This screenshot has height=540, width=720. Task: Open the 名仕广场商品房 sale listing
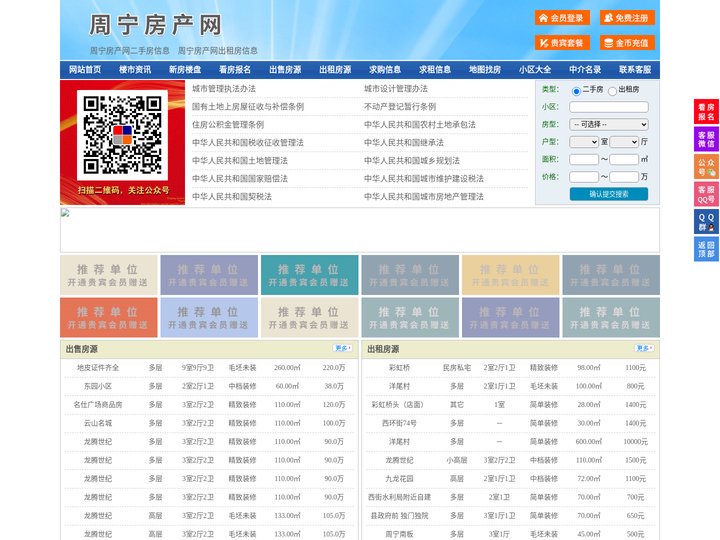click(x=98, y=405)
